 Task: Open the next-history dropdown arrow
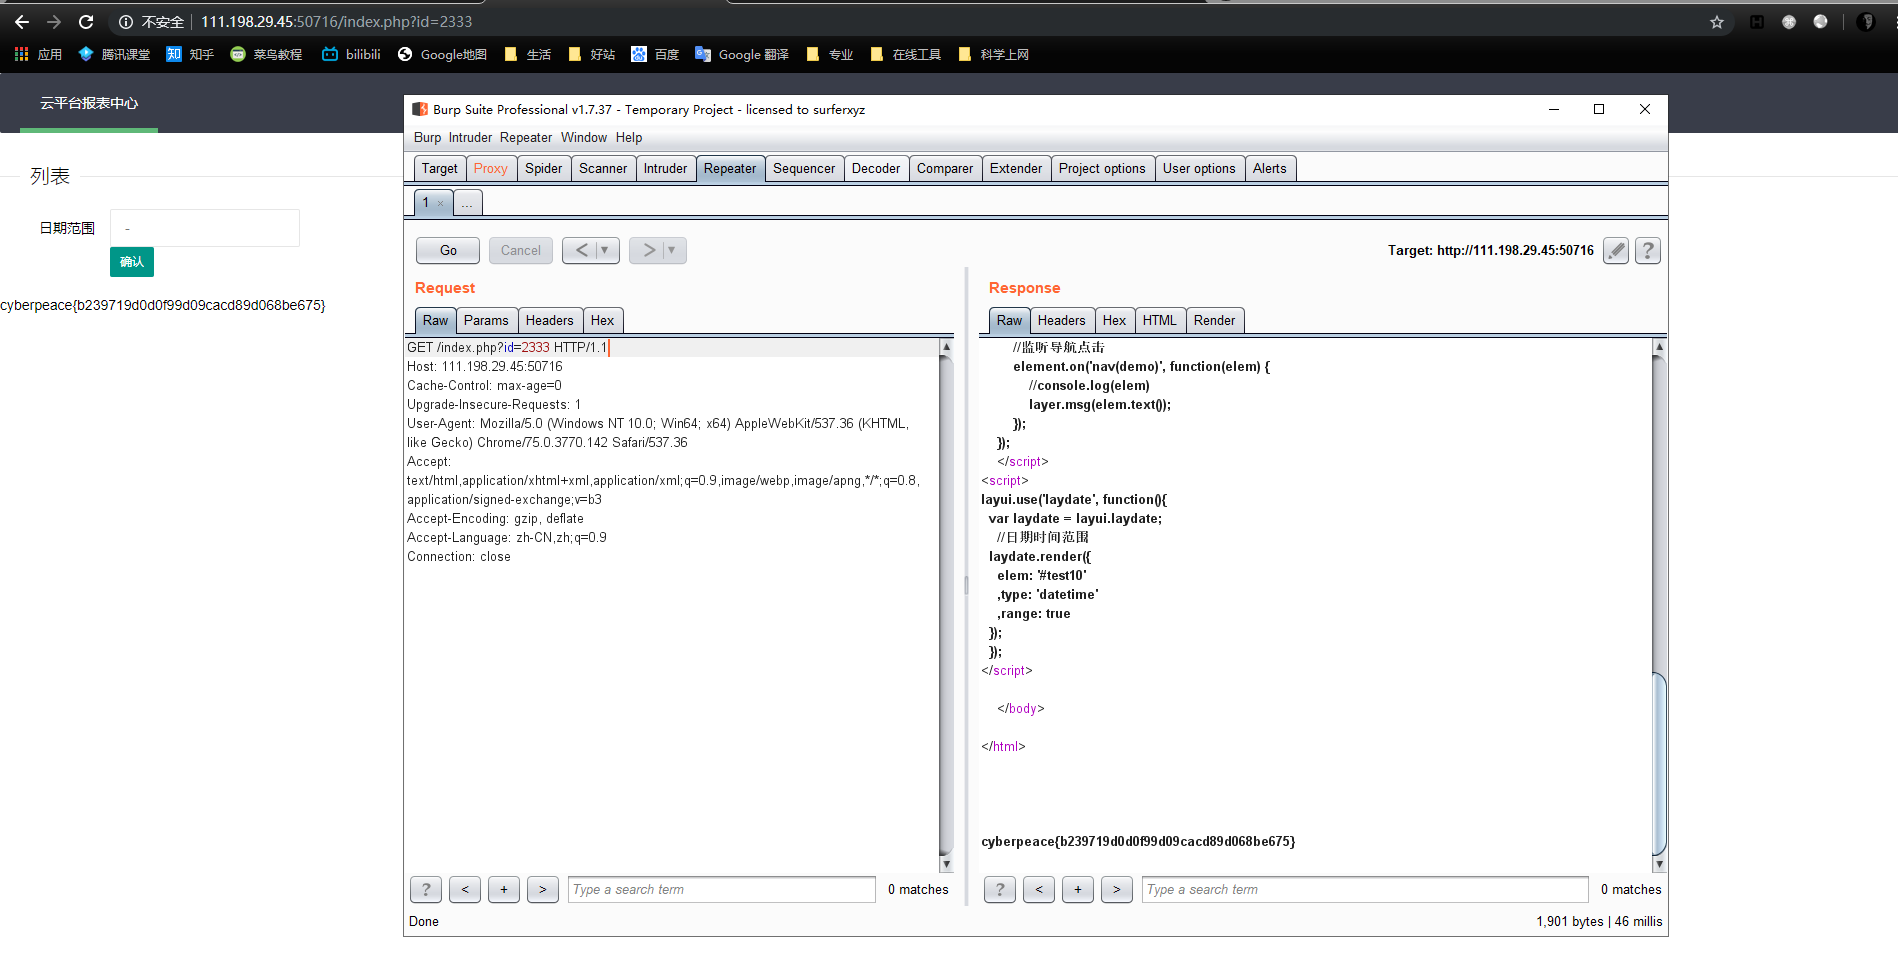[x=672, y=250]
